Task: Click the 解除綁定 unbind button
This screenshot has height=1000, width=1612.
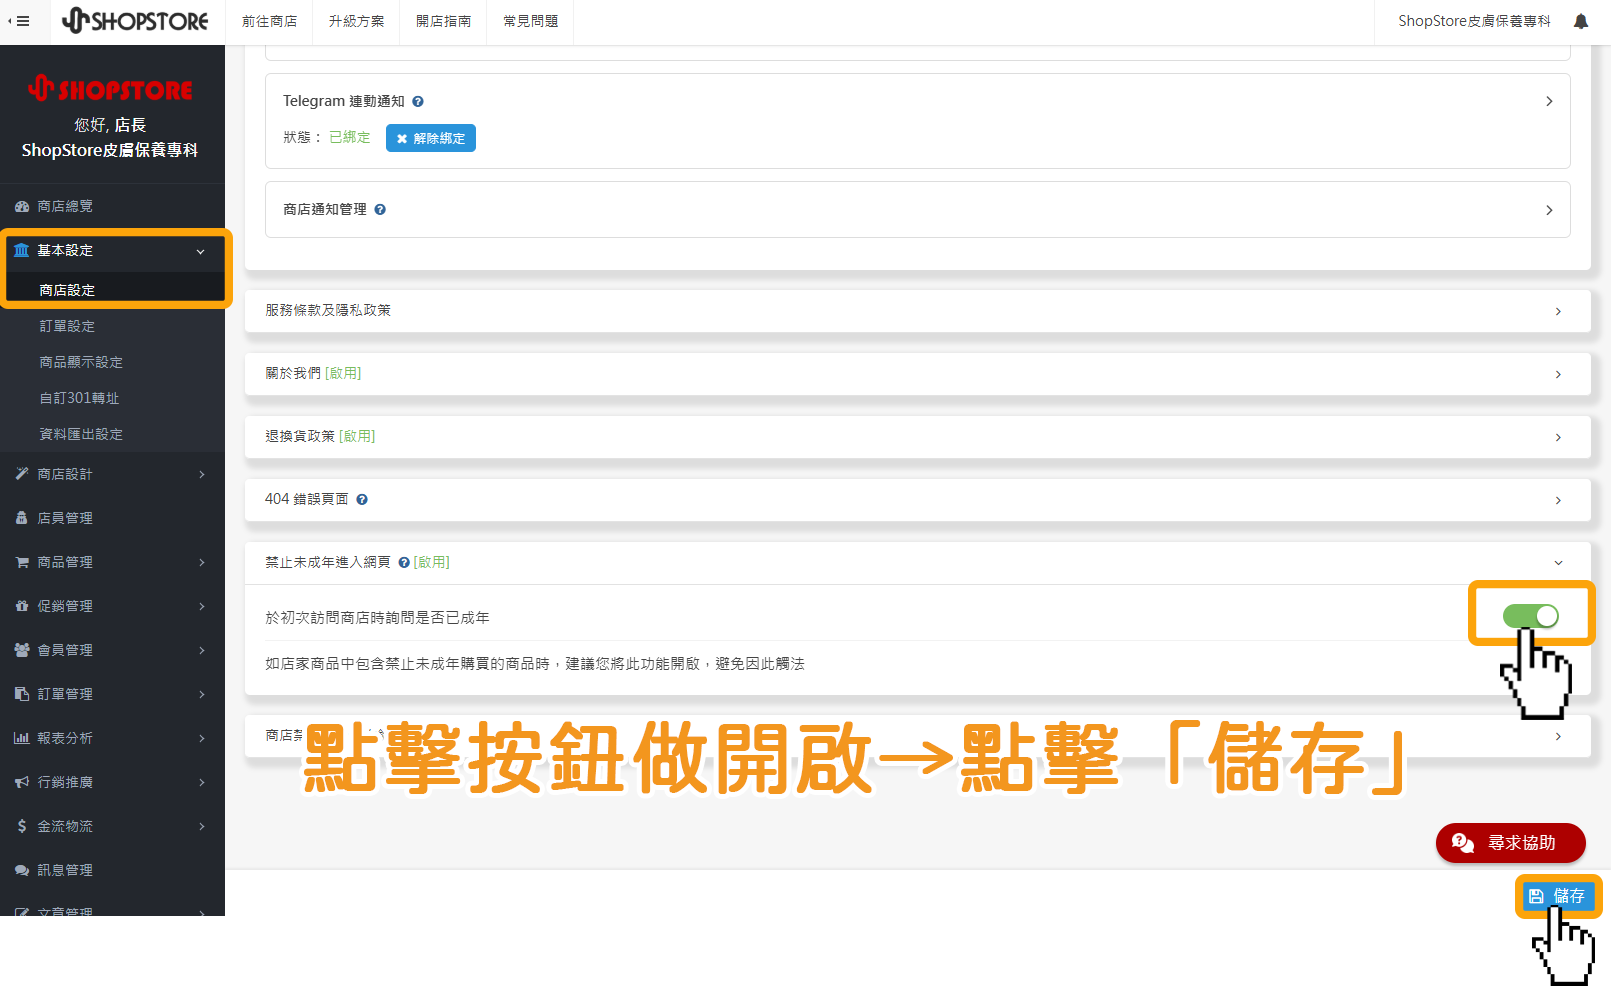Action: [x=430, y=138]
